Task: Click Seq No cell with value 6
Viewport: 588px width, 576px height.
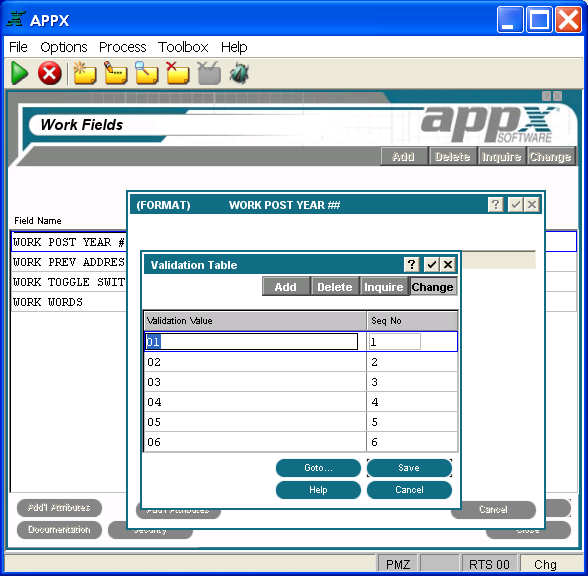Action: pos(412,442)
